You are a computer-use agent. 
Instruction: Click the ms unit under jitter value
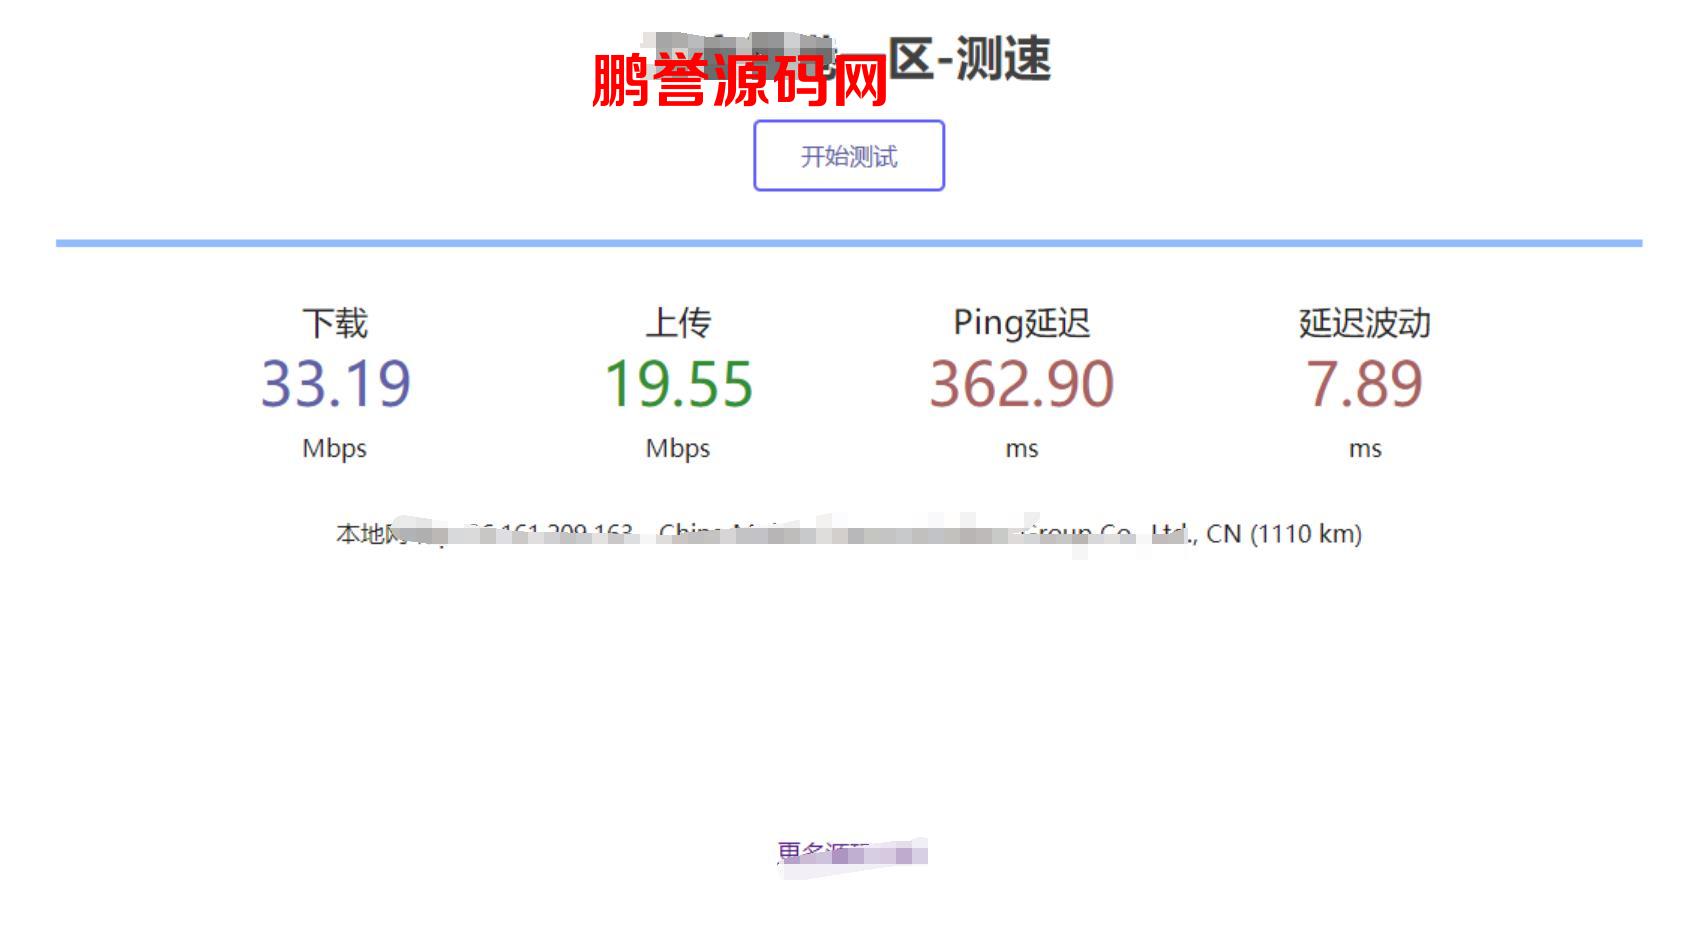tap(1364, 450)
